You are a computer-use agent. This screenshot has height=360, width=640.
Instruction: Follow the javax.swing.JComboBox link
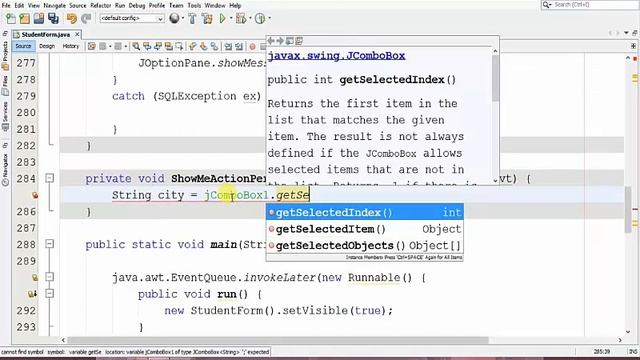pyautogui.click(x=336, y=56)
